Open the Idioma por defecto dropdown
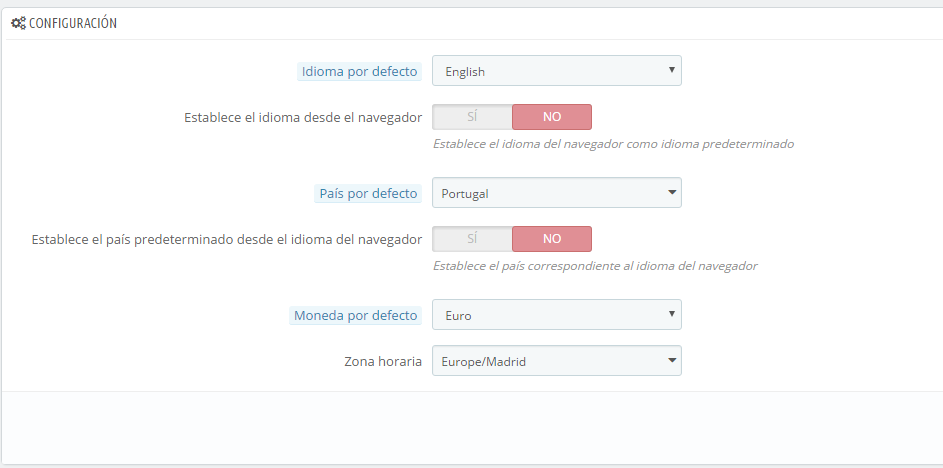 [x=556, y=71]
